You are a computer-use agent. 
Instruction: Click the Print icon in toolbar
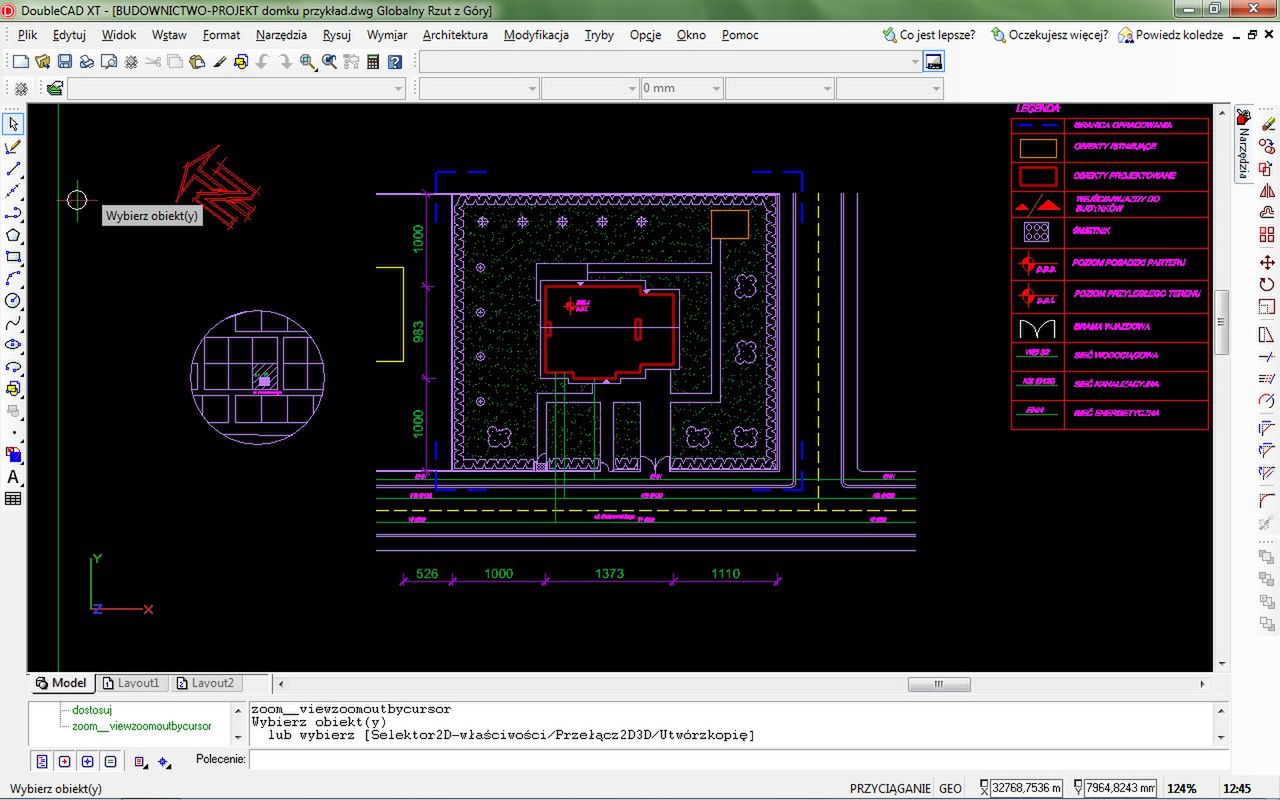pos(86,62)
